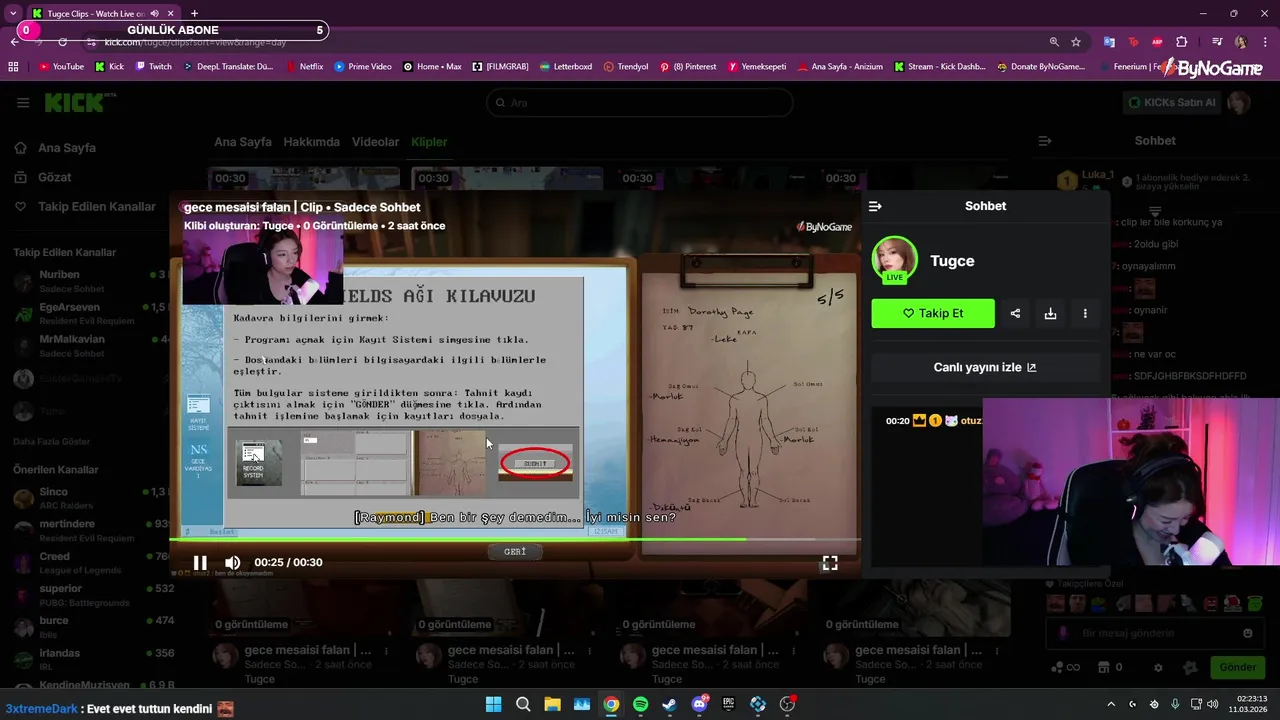Click the Bir mesaj gönderin input
This screenshot has width=1280, height=720.
point(1153,633)
